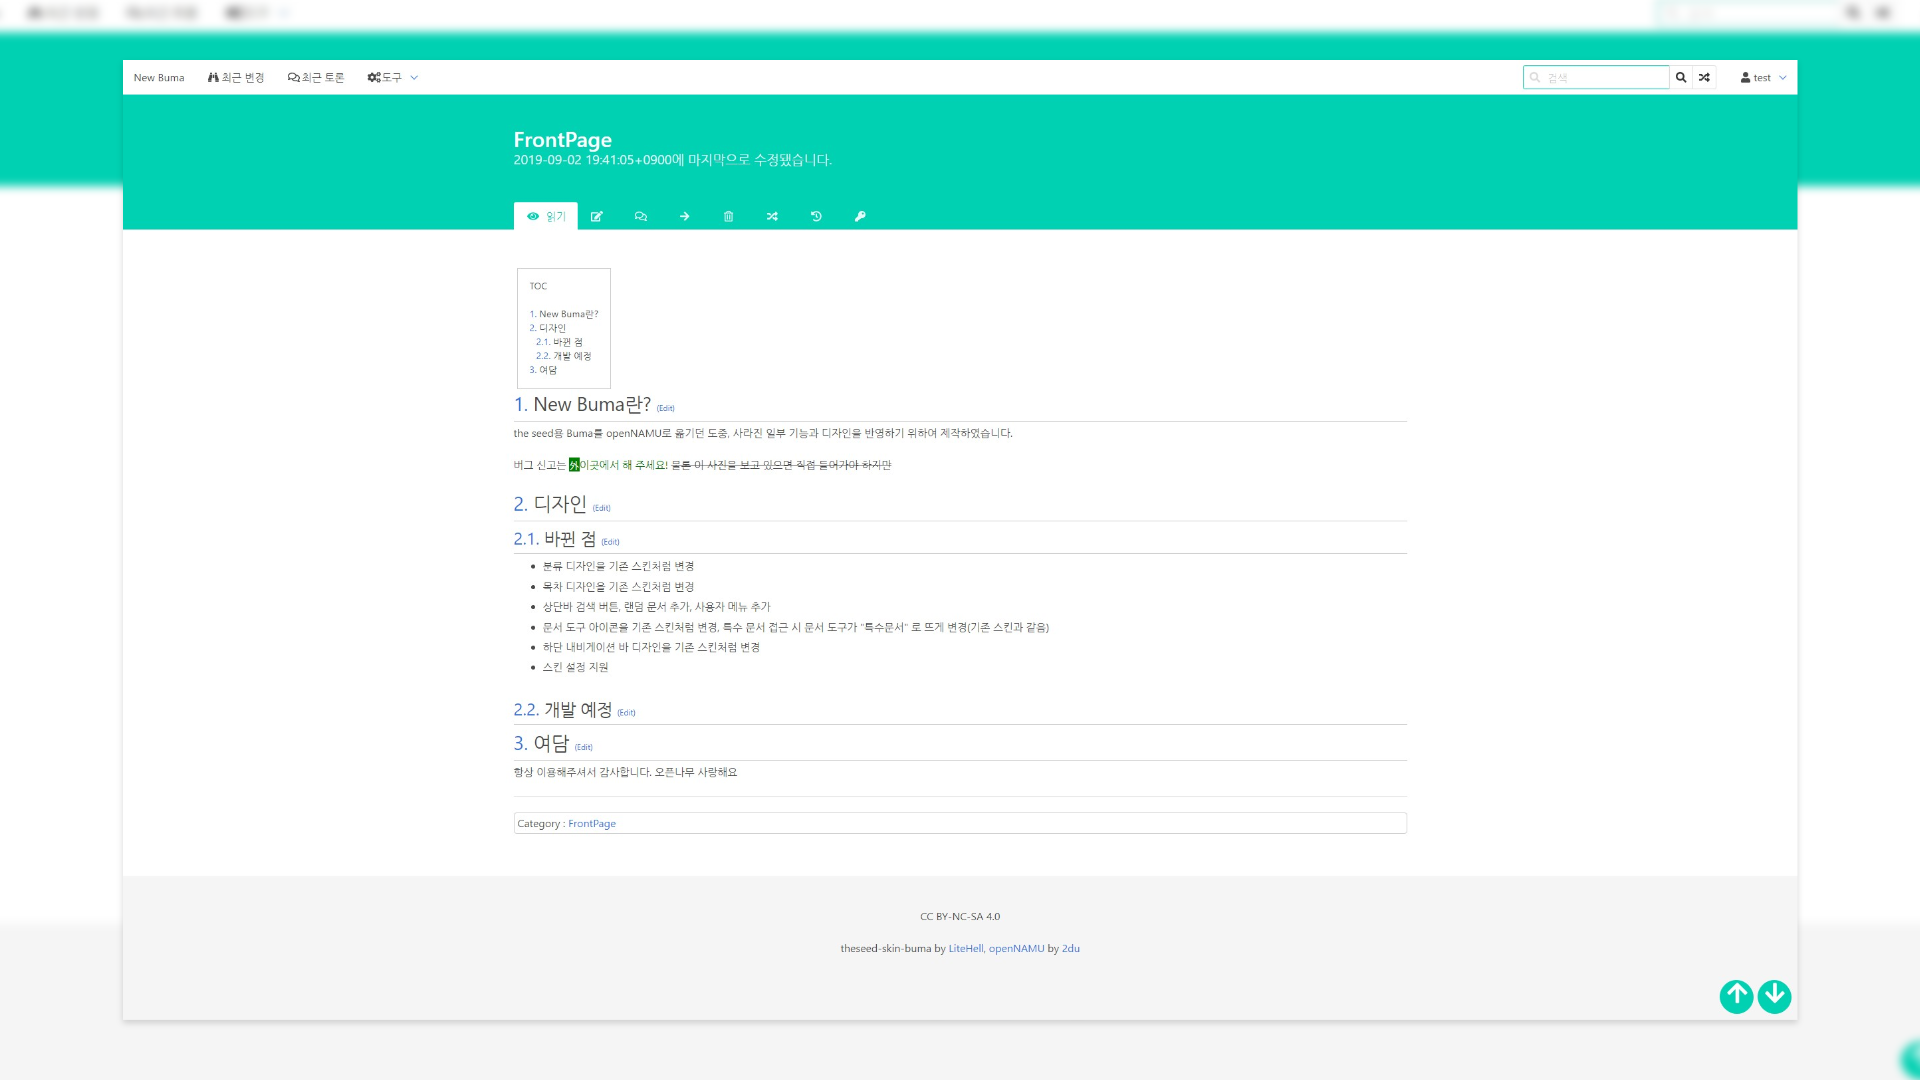Open the FrontPage category link
The width and height of the screenshot is (1920, 1080).
591,823
